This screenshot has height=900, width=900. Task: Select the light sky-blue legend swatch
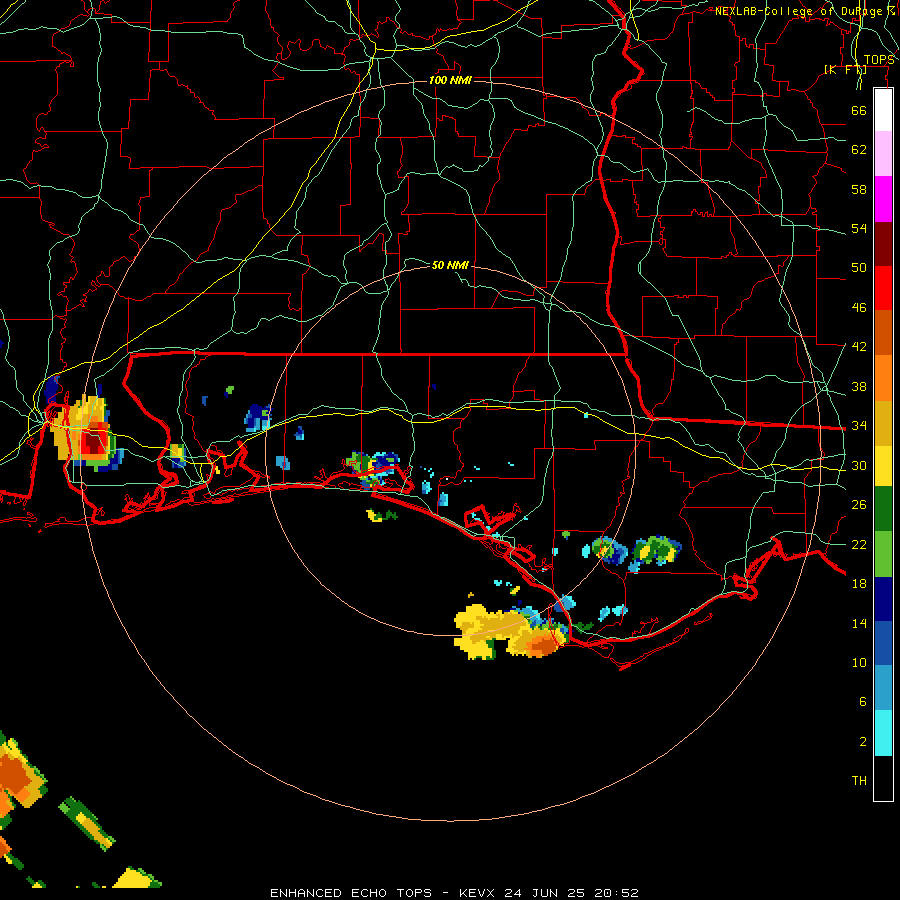(x=883, y=688)
